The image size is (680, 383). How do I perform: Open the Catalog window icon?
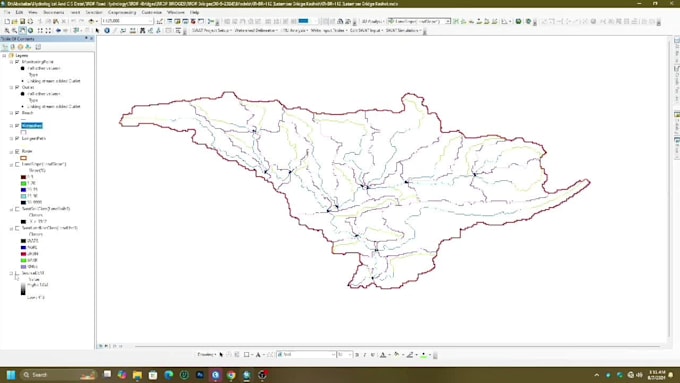(x=177, y=21)
